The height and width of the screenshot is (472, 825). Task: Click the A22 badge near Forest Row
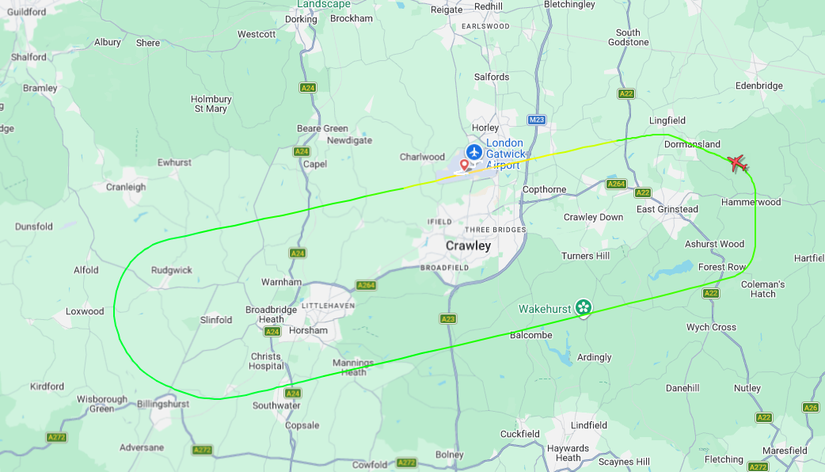(711, 294)
